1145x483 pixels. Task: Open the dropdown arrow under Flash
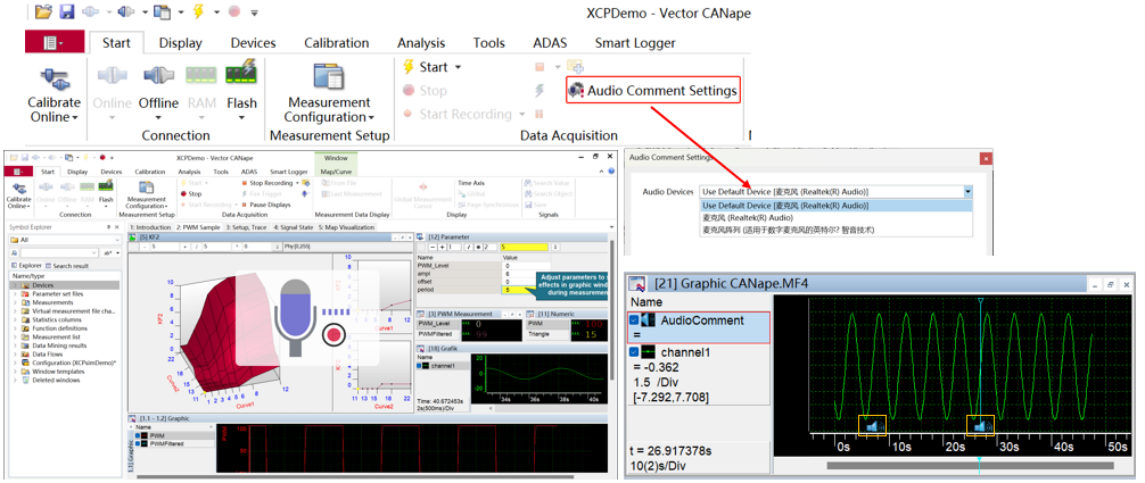(241, 118)
